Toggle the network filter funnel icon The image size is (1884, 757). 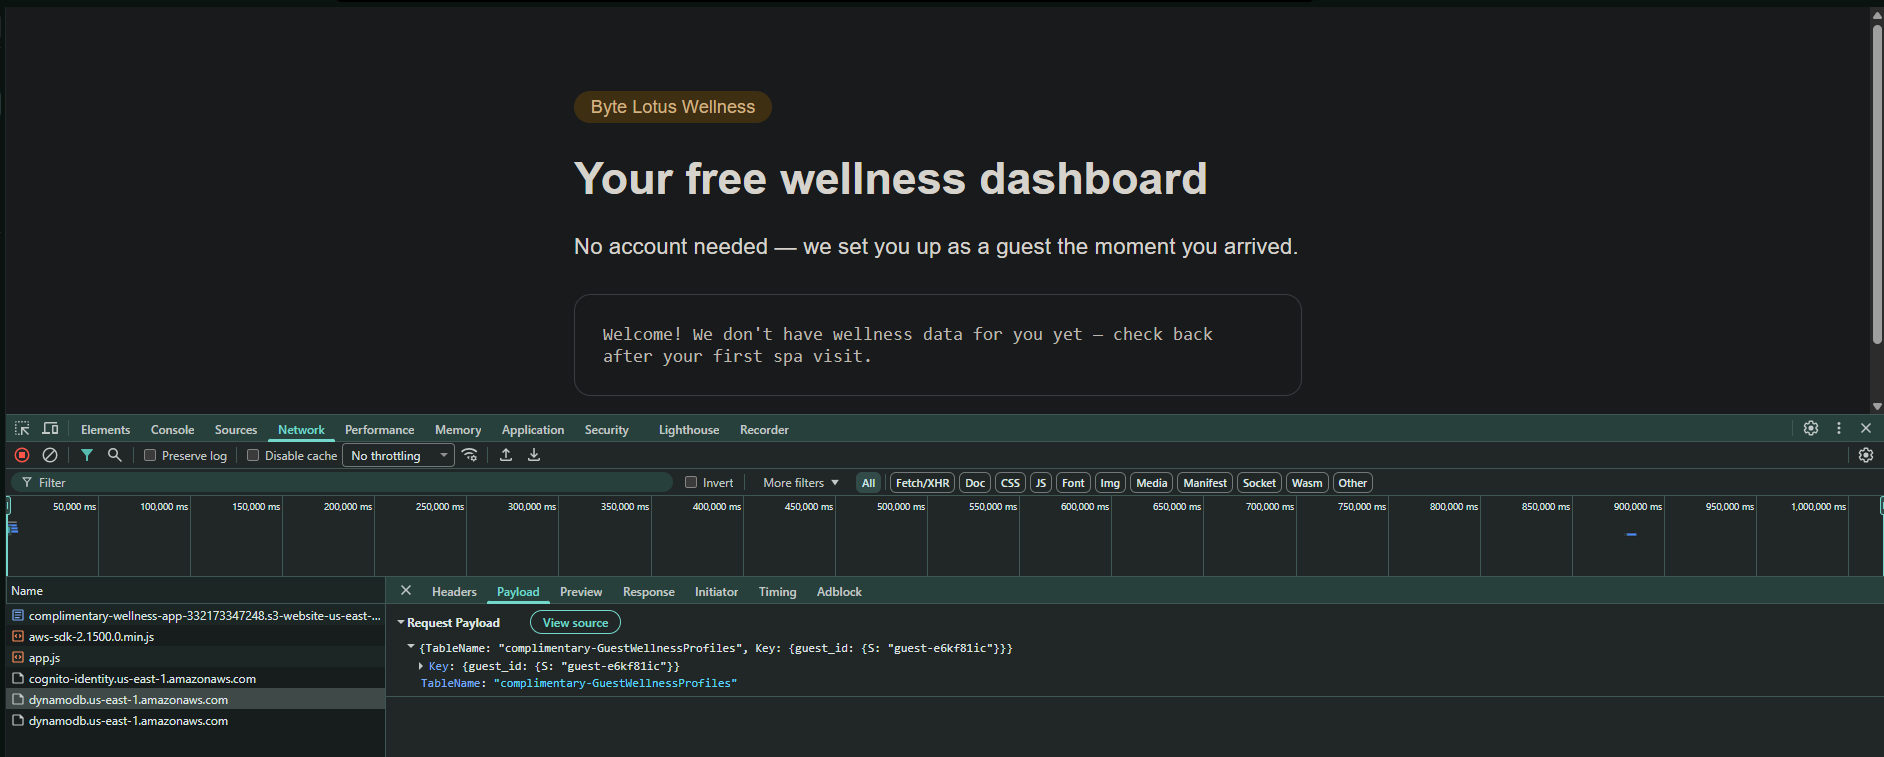[87, 455]
